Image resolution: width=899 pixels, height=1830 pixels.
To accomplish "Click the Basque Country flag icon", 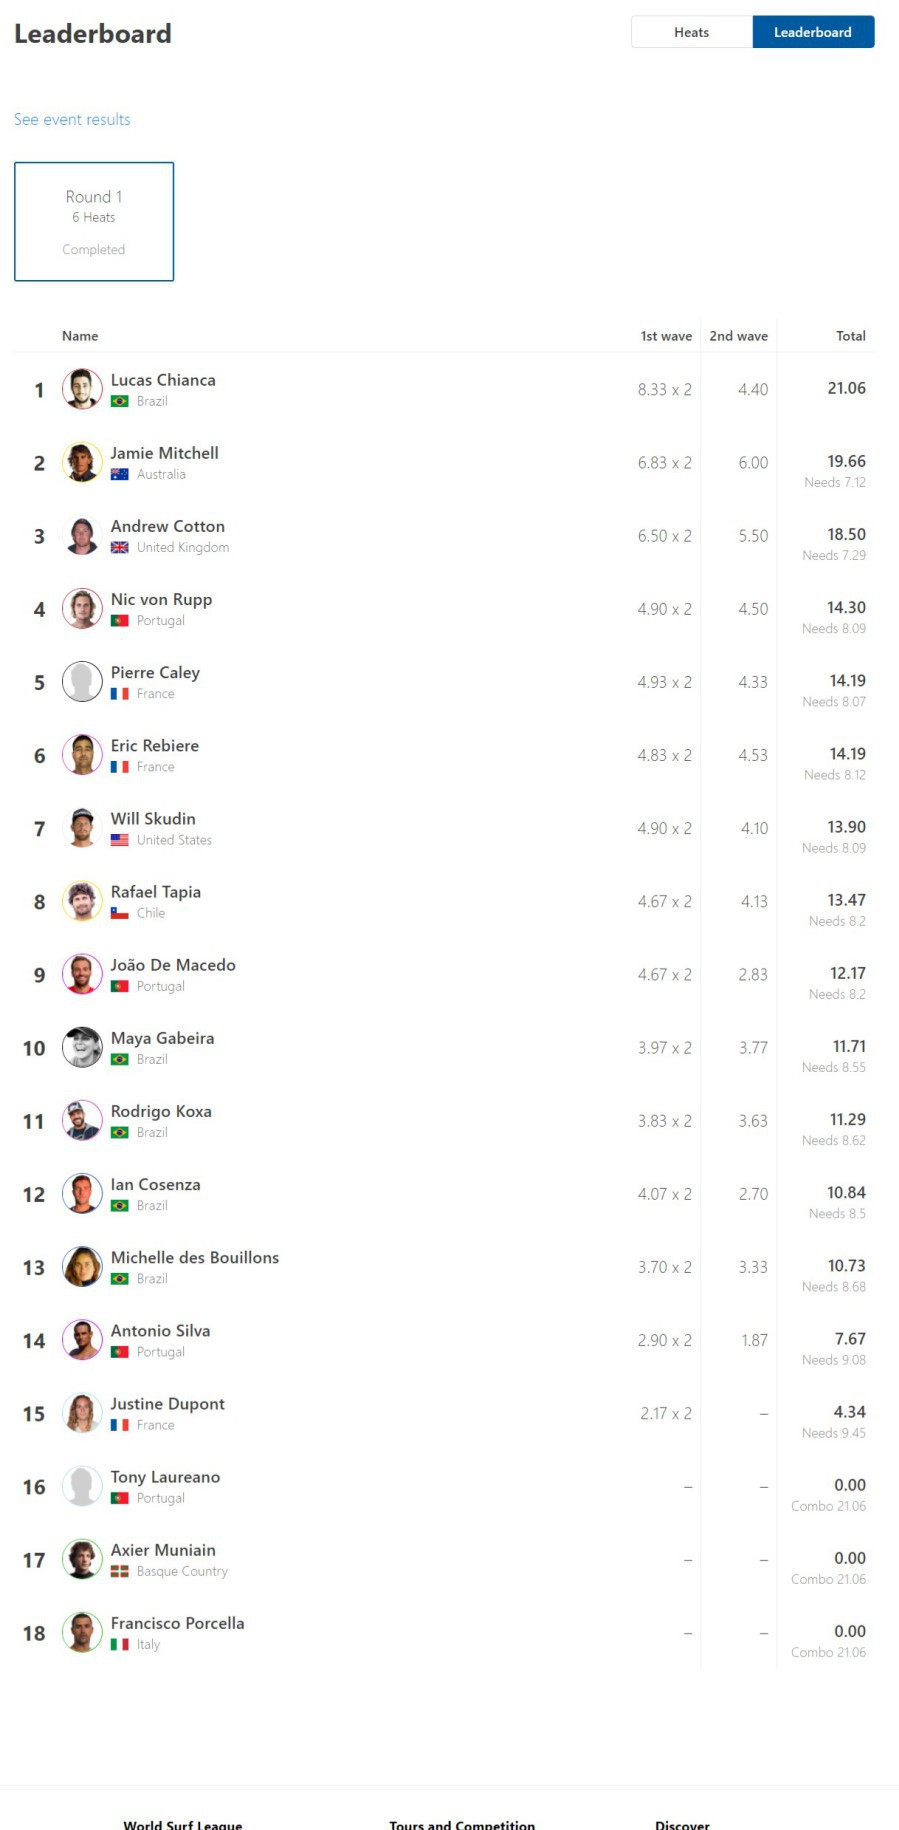I will [x=120, y=1571].
